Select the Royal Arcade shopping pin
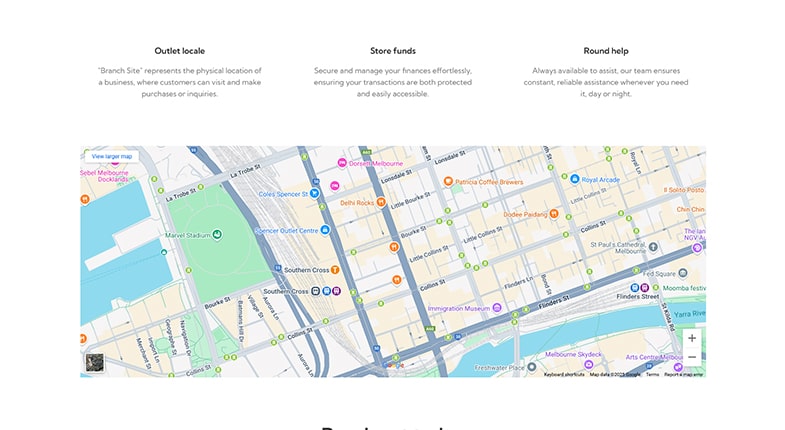This screenshot has height=430, width=785. click(575, 179)
